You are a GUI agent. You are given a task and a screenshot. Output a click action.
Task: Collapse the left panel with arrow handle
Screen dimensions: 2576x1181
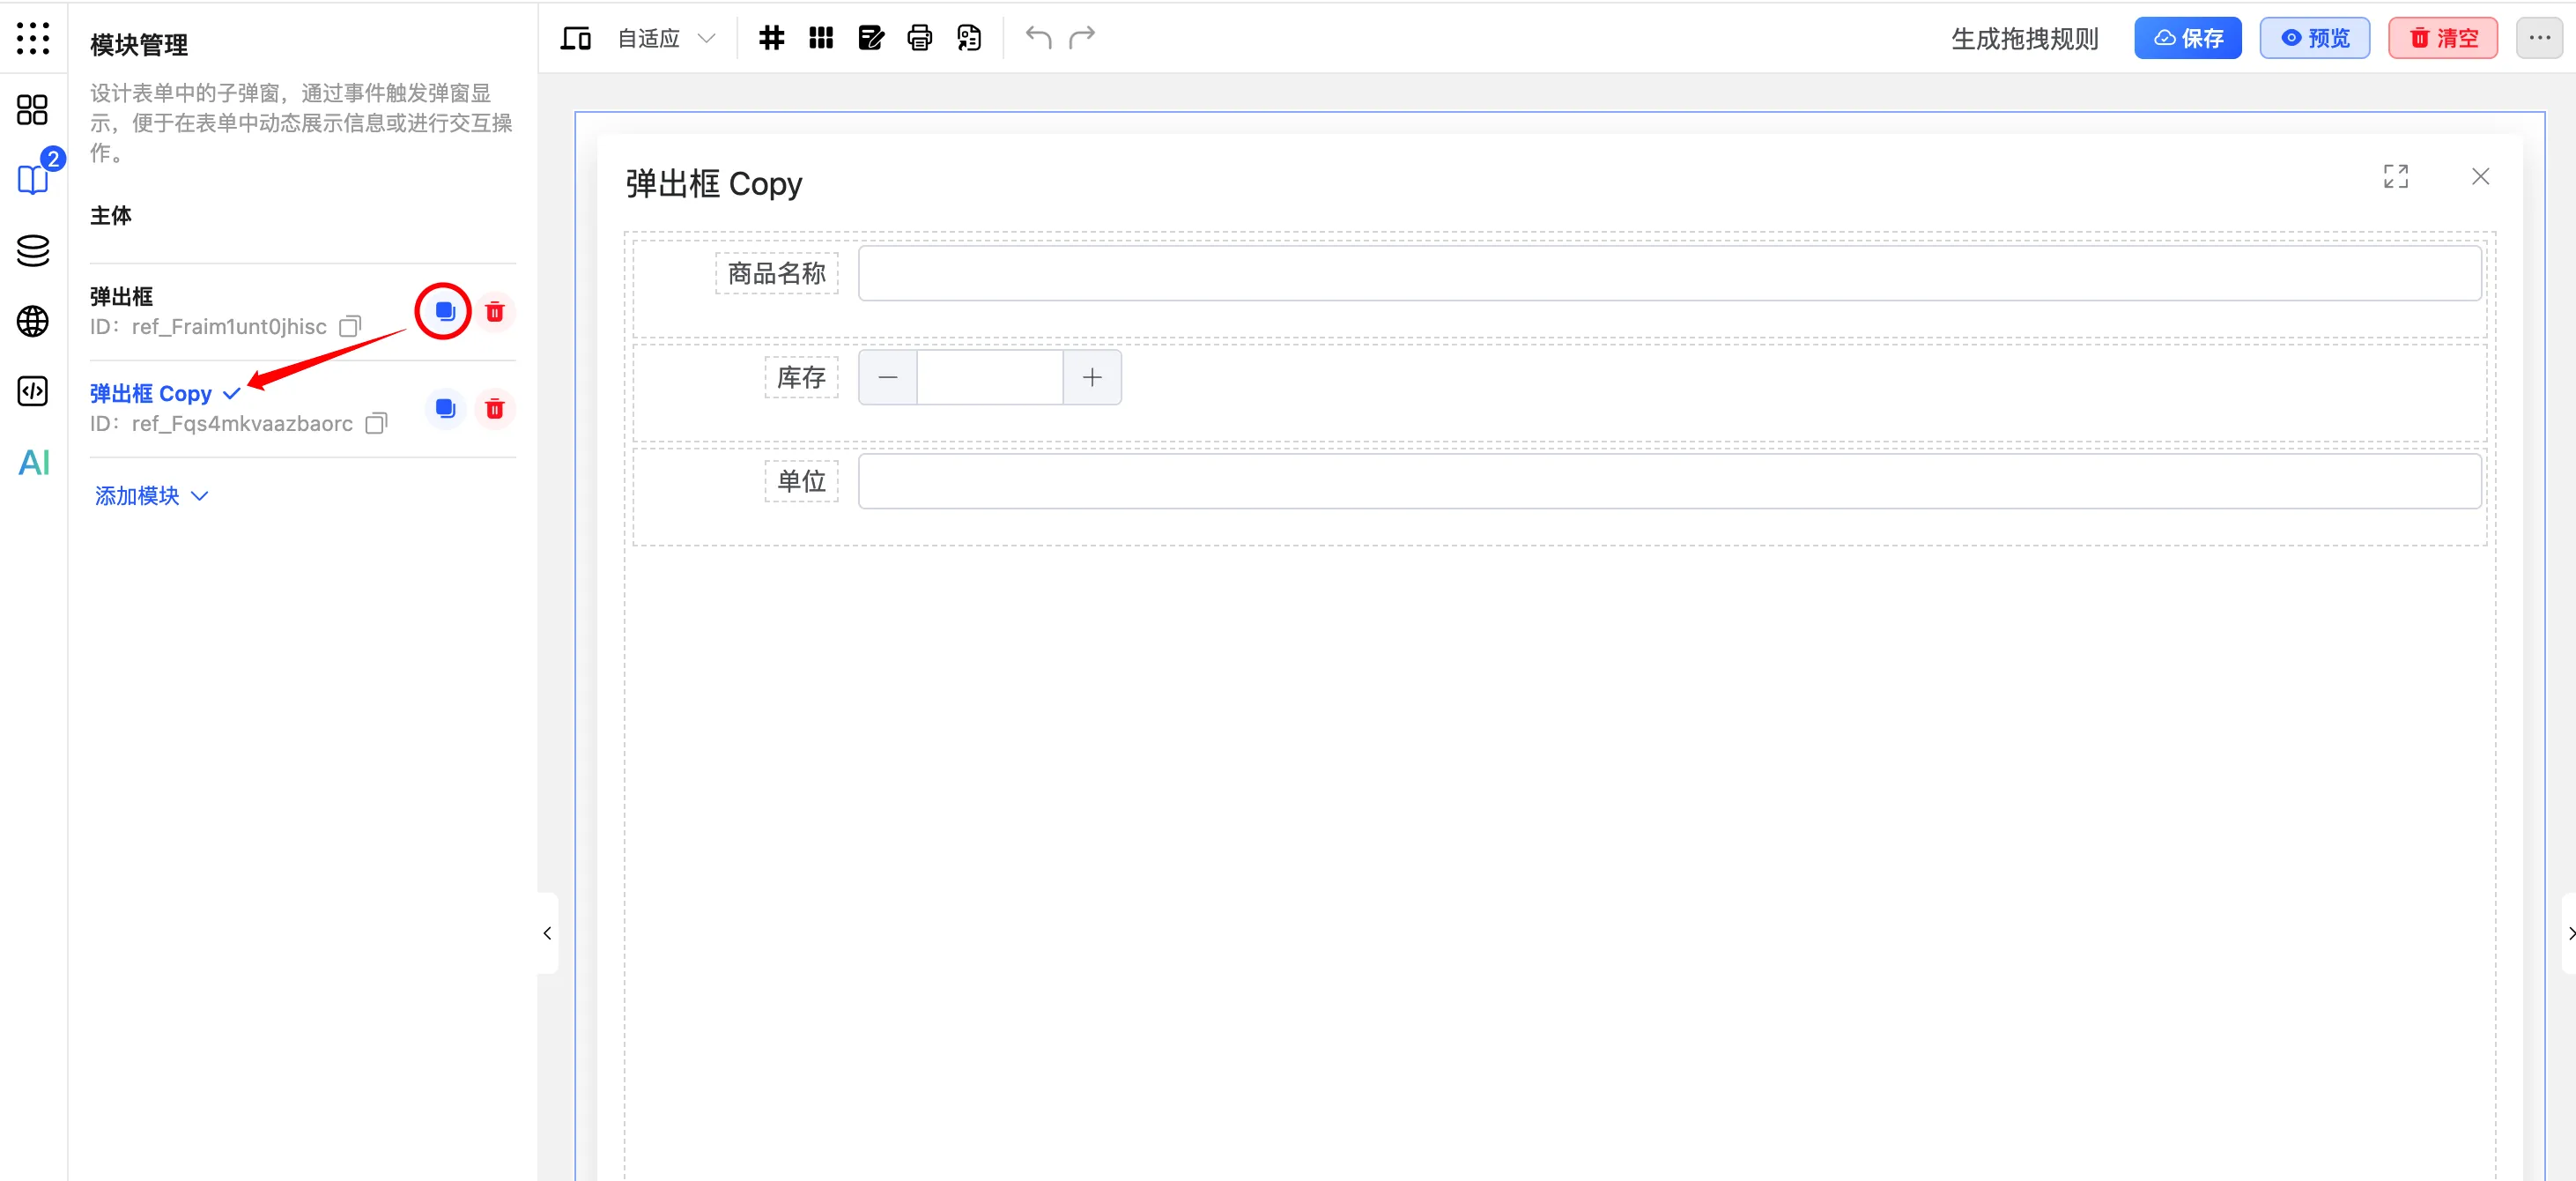547,933
